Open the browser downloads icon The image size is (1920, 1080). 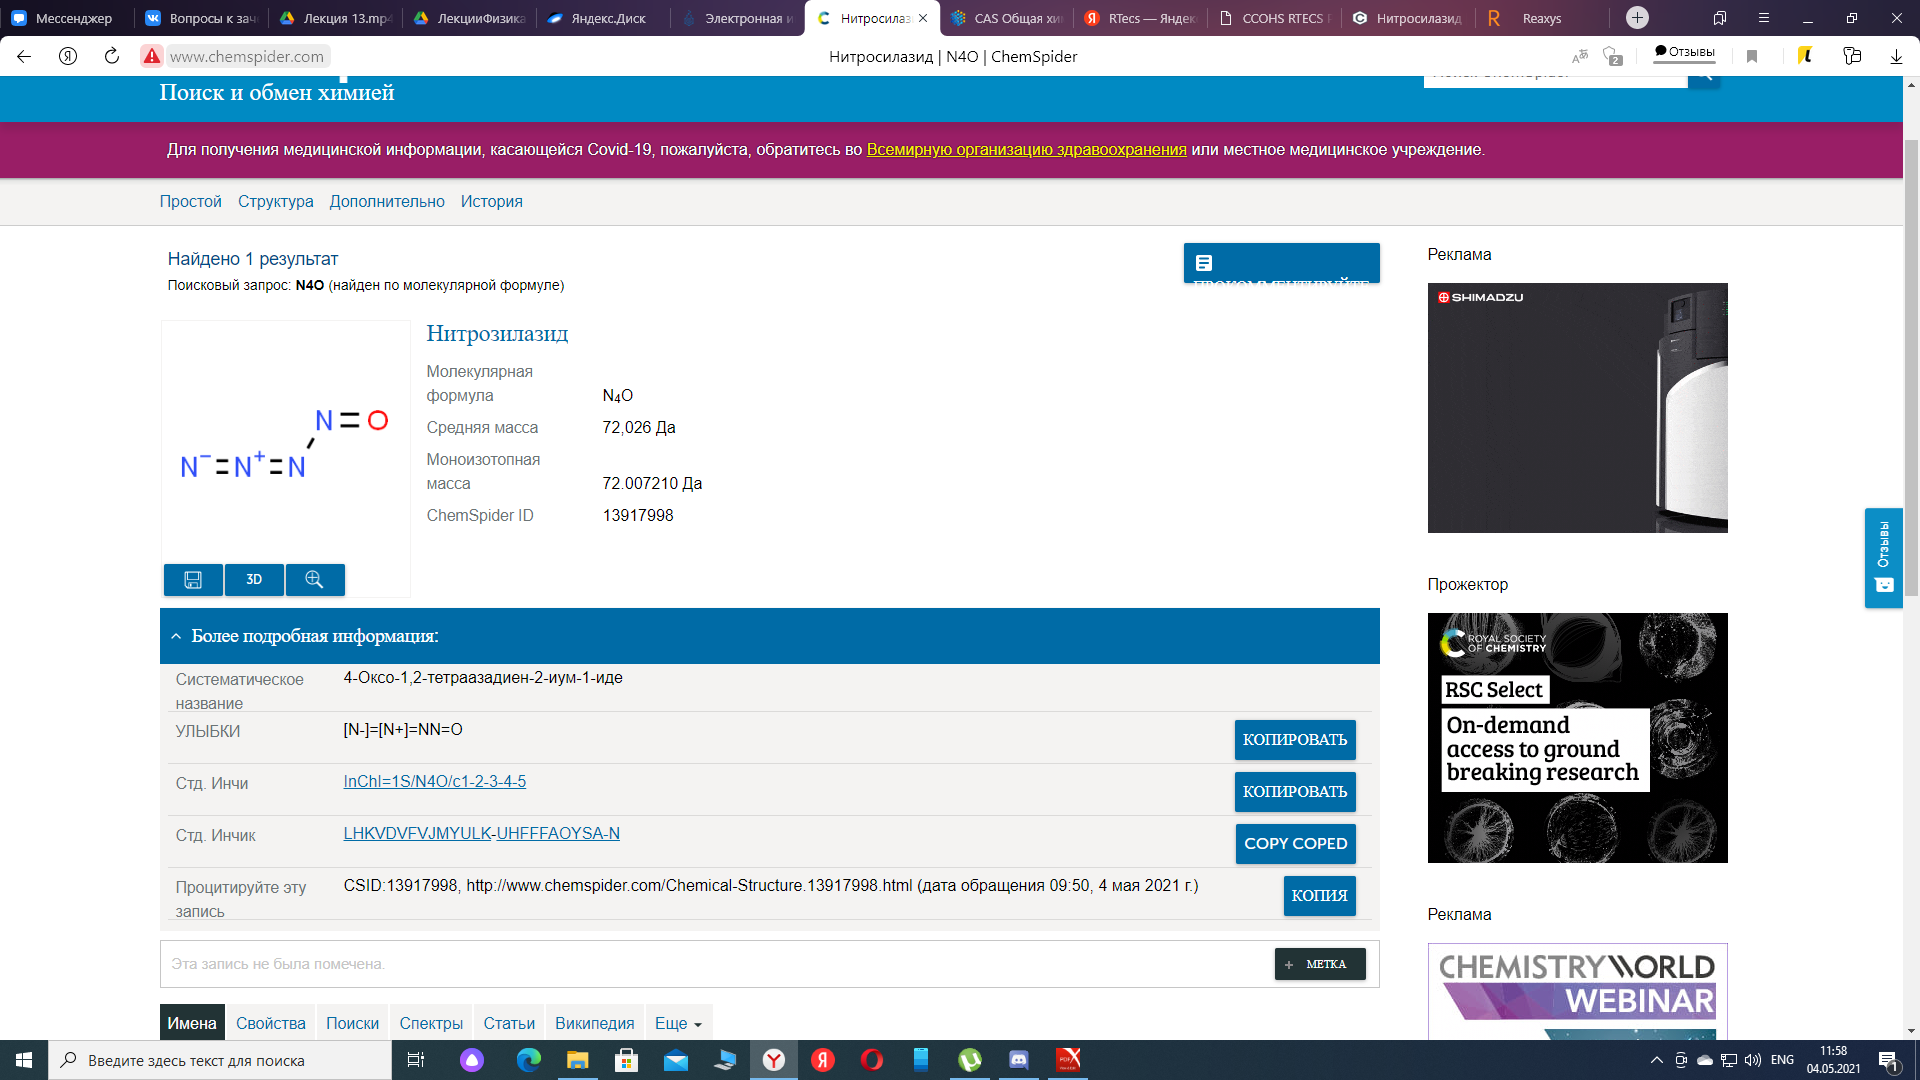pos(1895,57)
